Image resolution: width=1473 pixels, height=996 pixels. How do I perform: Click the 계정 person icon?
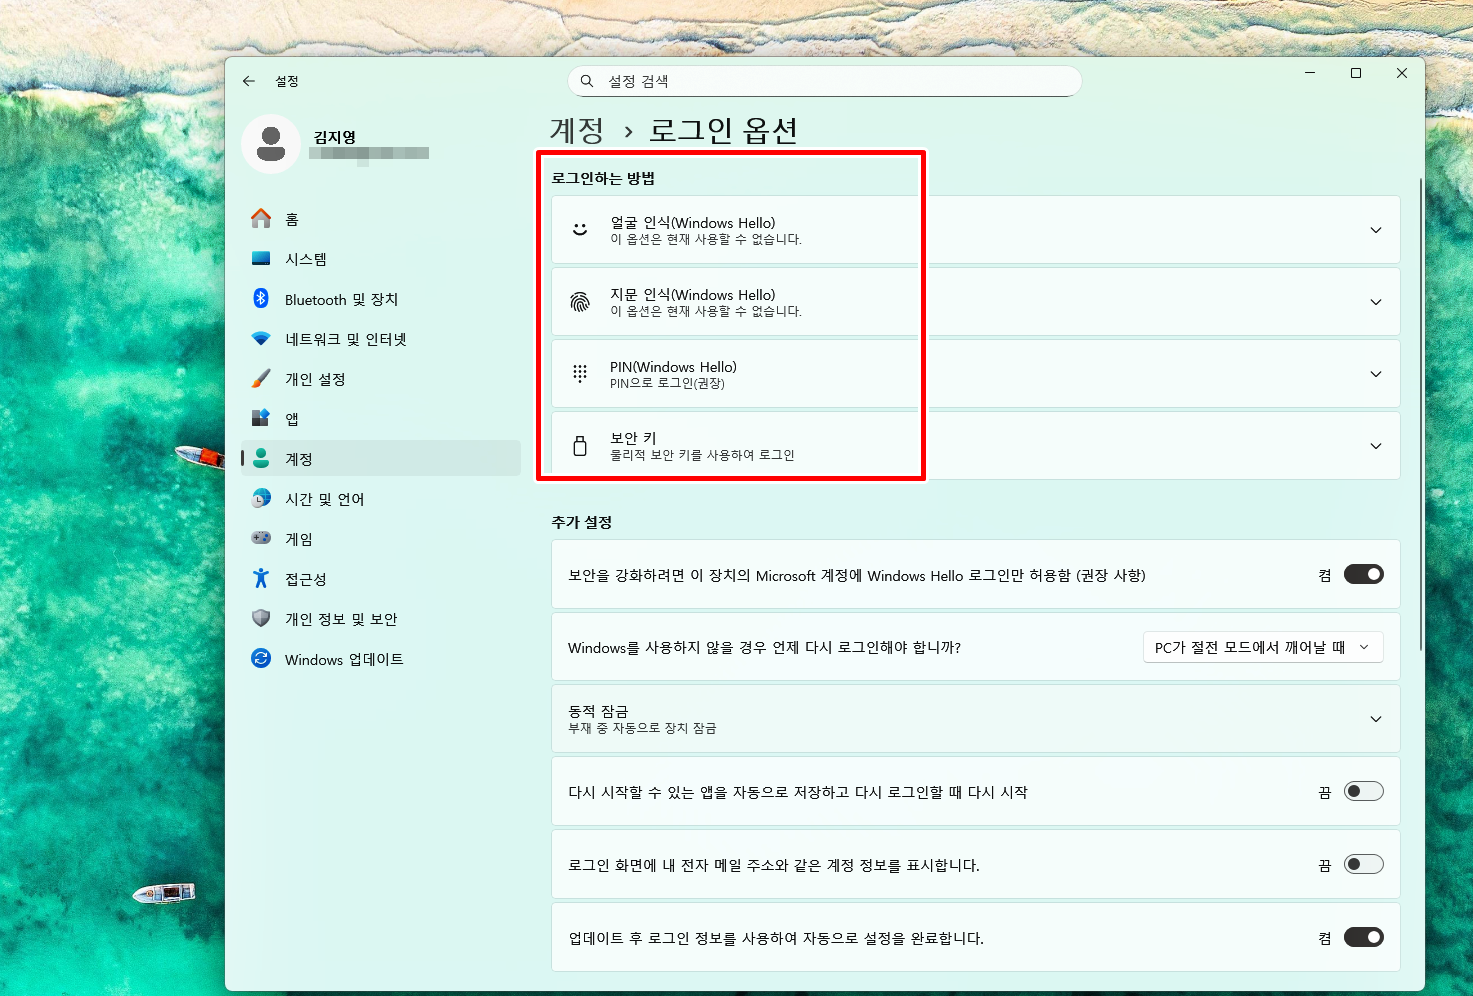tap(261, 458)
